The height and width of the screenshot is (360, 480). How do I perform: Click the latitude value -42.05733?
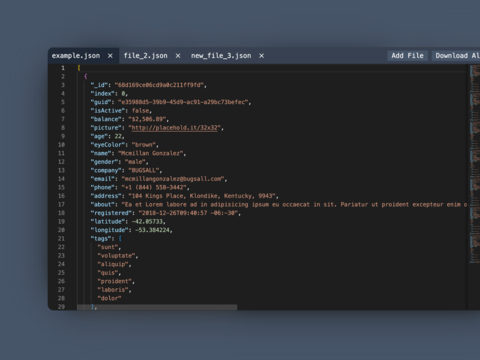pos(147,222)
